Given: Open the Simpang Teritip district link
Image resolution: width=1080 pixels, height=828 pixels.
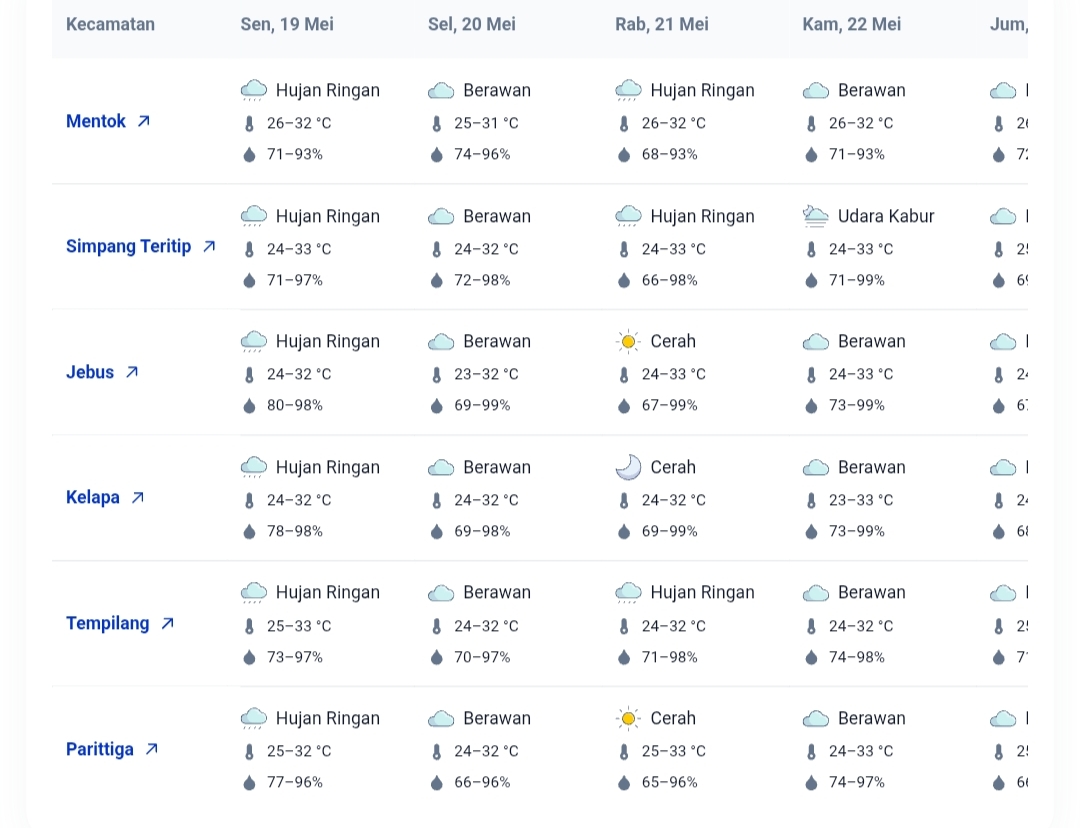Looking at the screenshot, I should click(x=128, y=246).
